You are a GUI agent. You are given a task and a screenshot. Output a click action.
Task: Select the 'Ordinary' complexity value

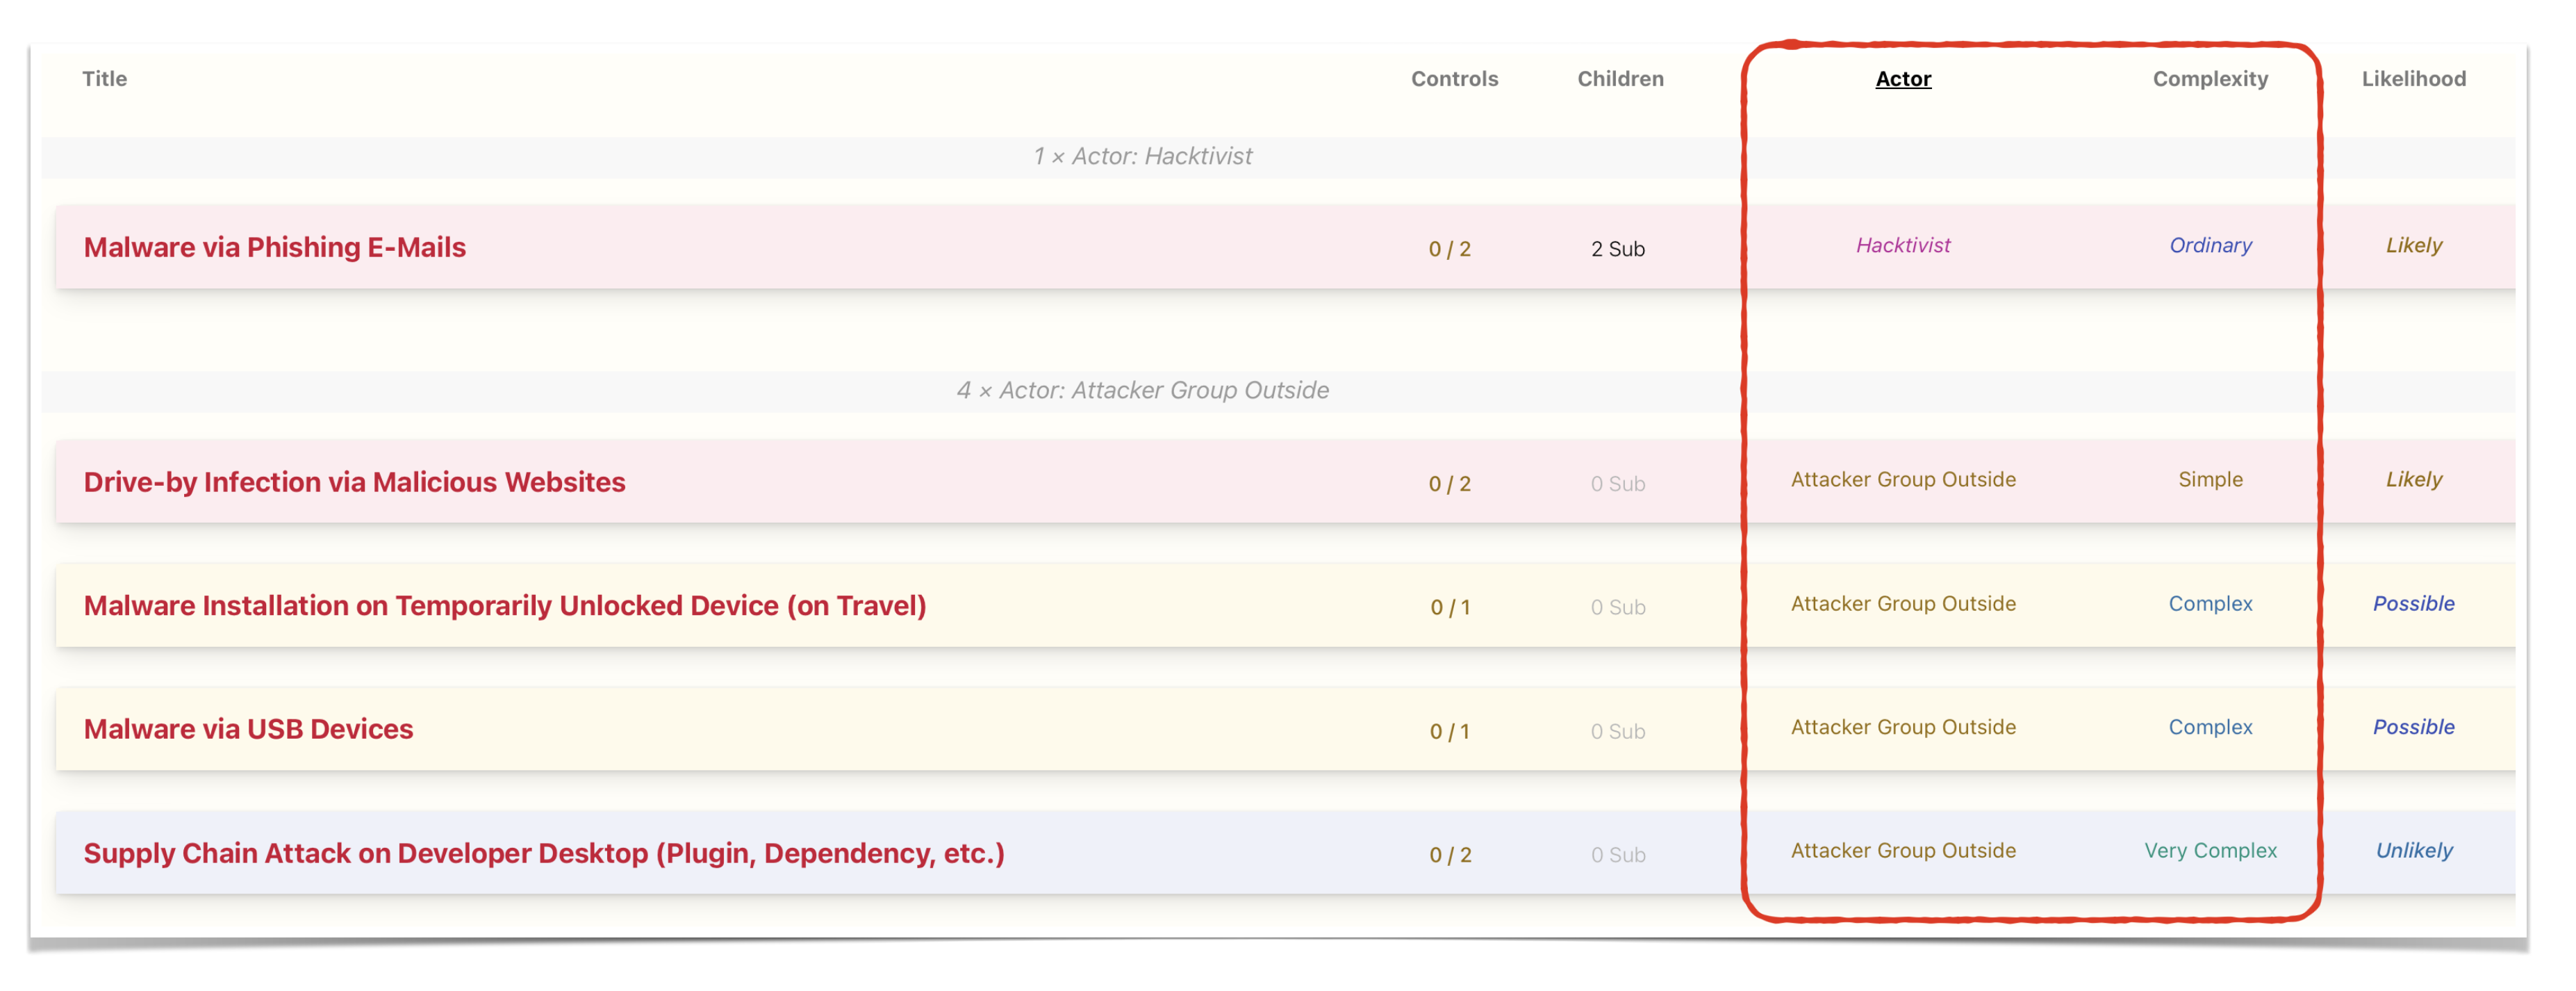tap(2209, 246)
